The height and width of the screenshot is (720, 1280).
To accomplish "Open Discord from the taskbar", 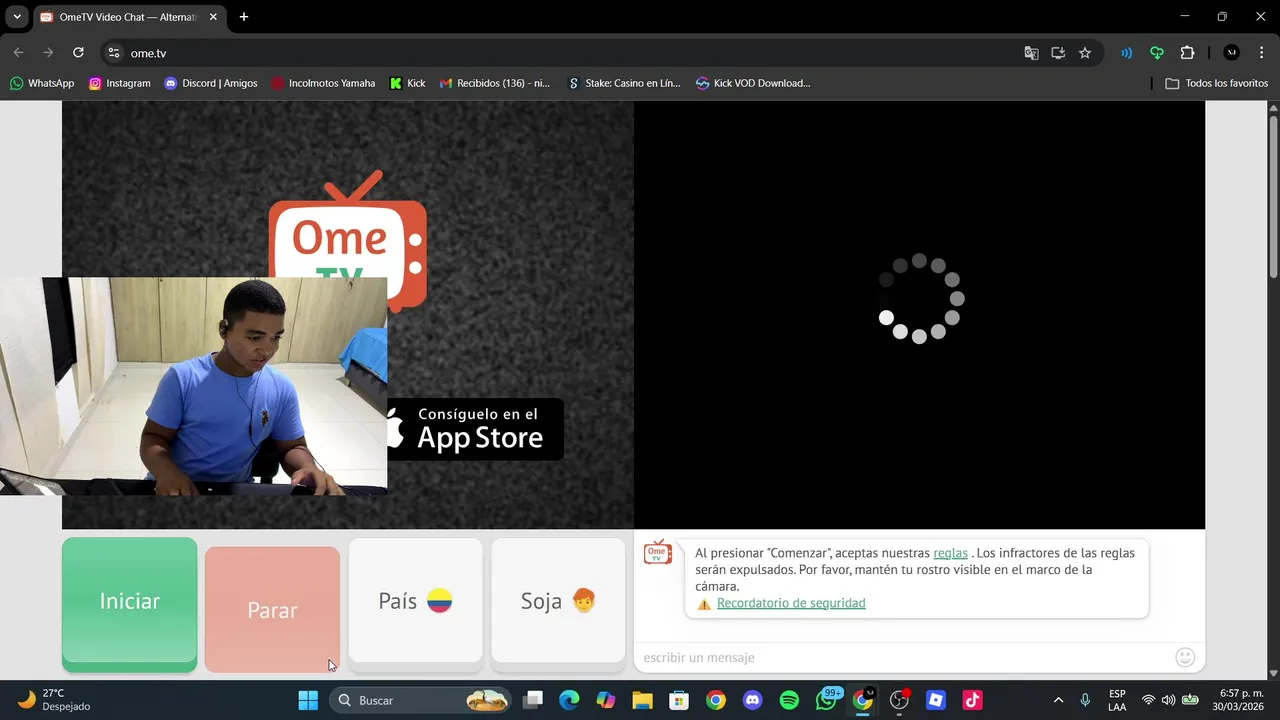I will (x=753, y=700).
